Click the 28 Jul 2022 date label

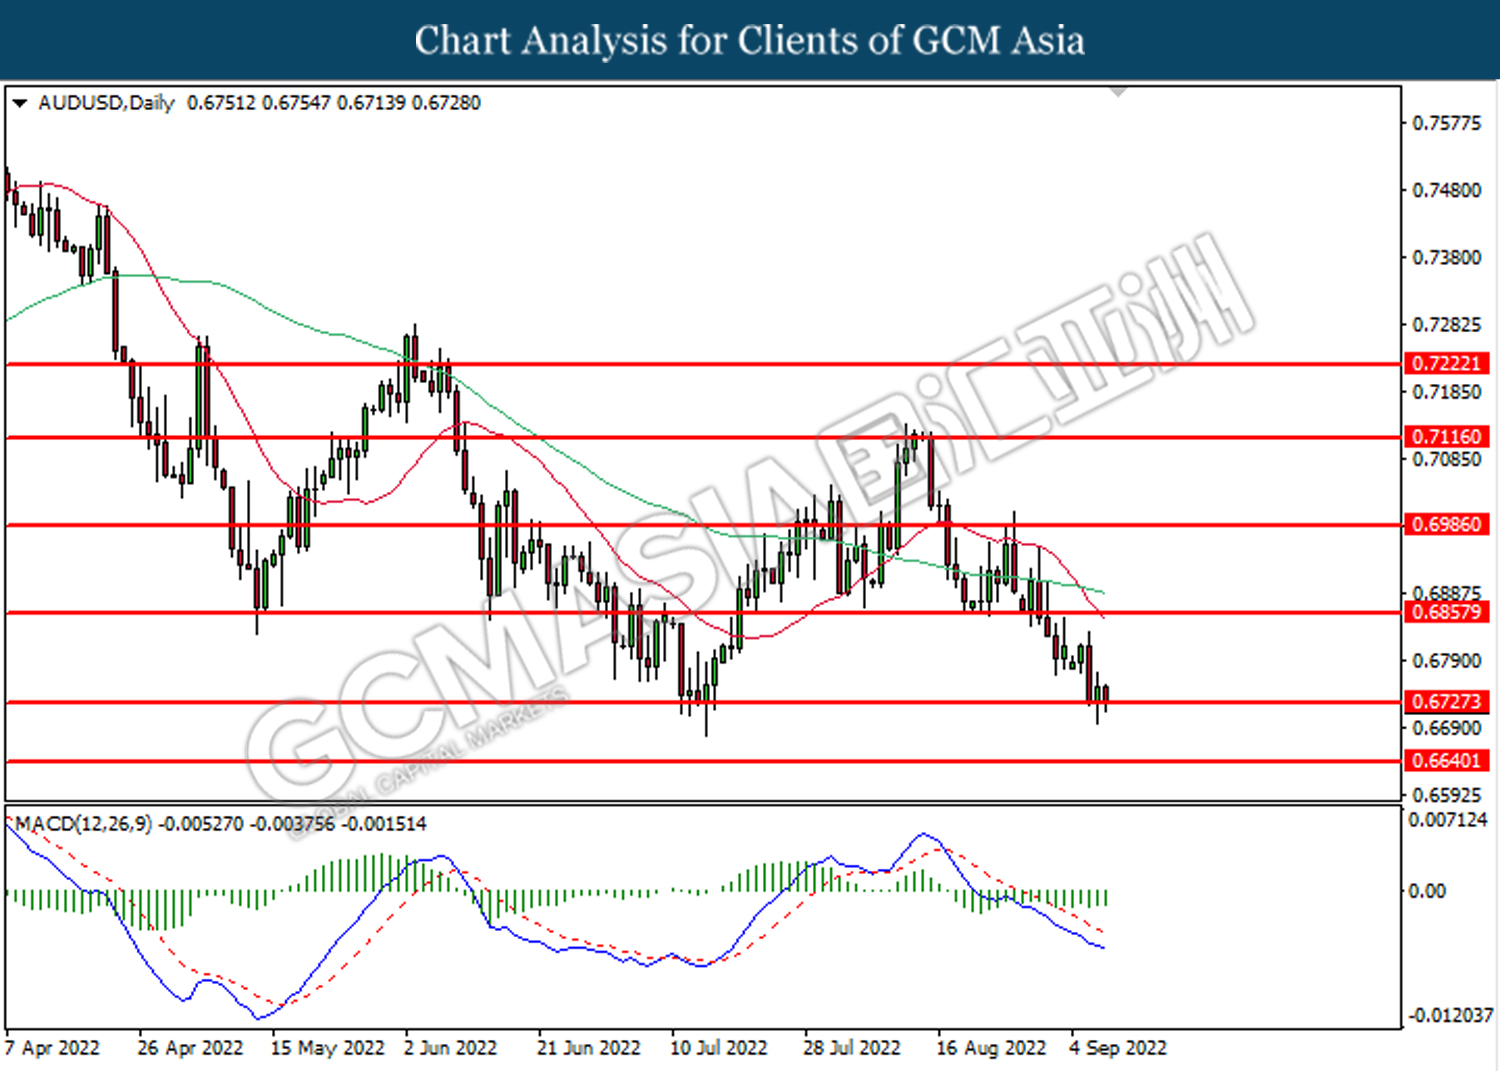point(851,1048)
